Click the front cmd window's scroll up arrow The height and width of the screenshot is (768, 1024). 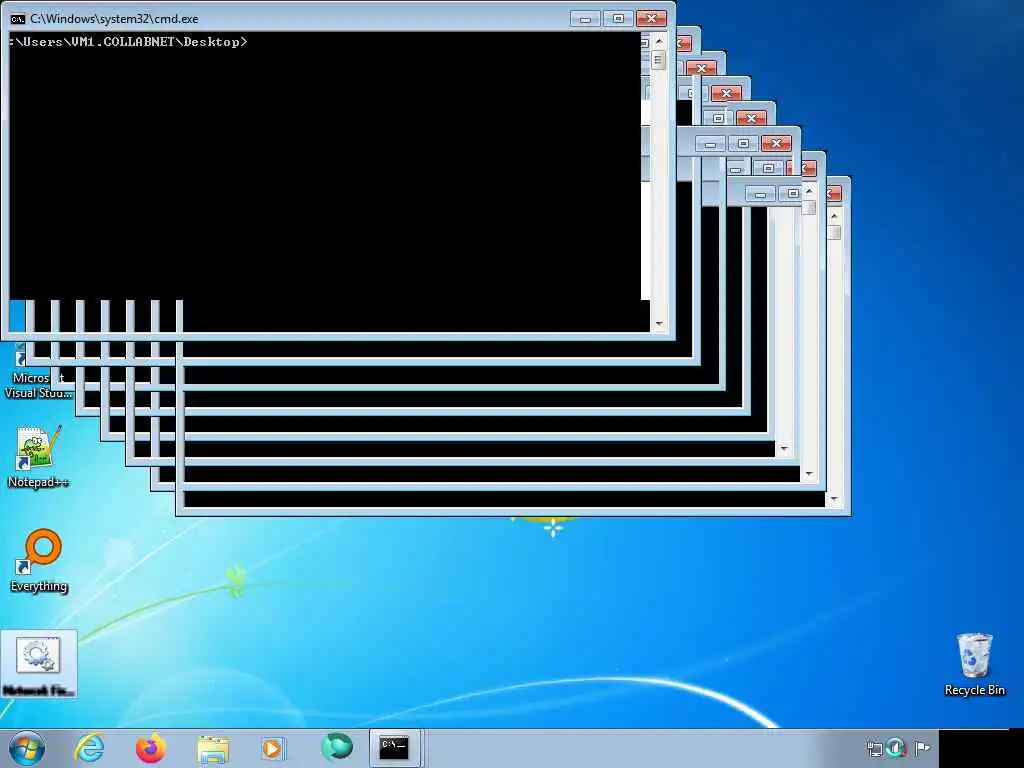[x=659, y=41]
